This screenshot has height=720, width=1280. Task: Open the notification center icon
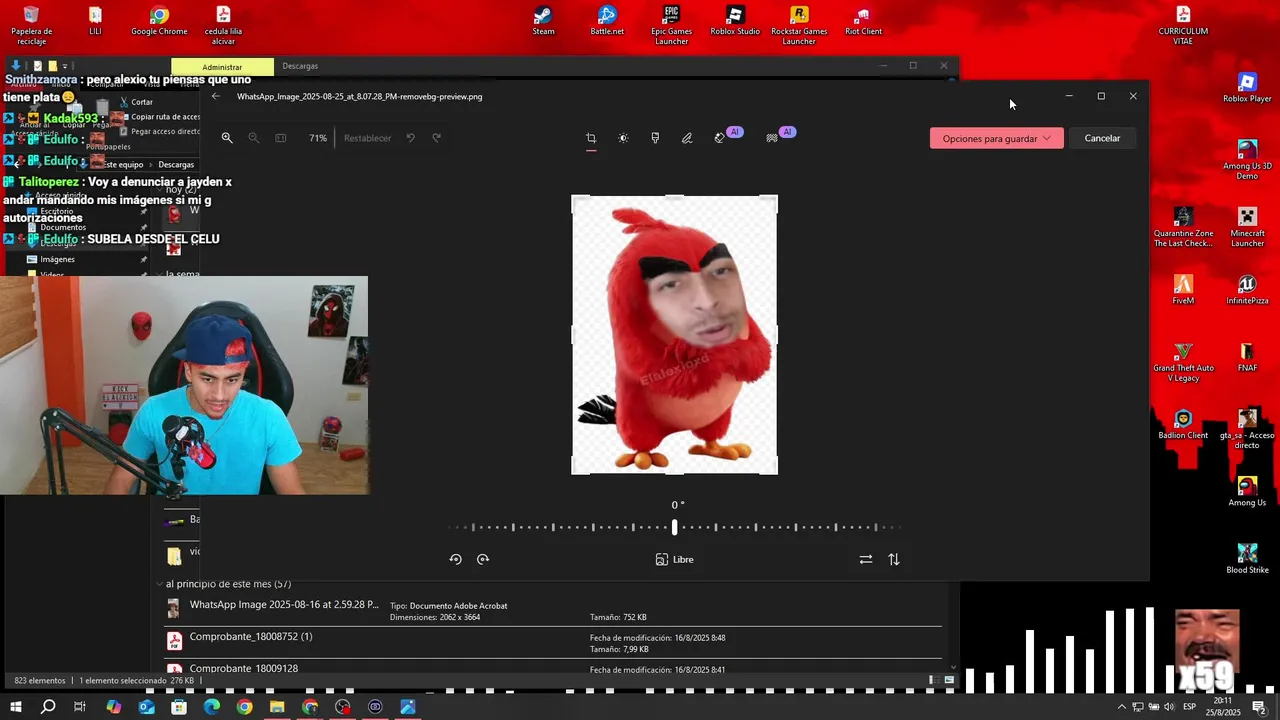pos(1259,707)
